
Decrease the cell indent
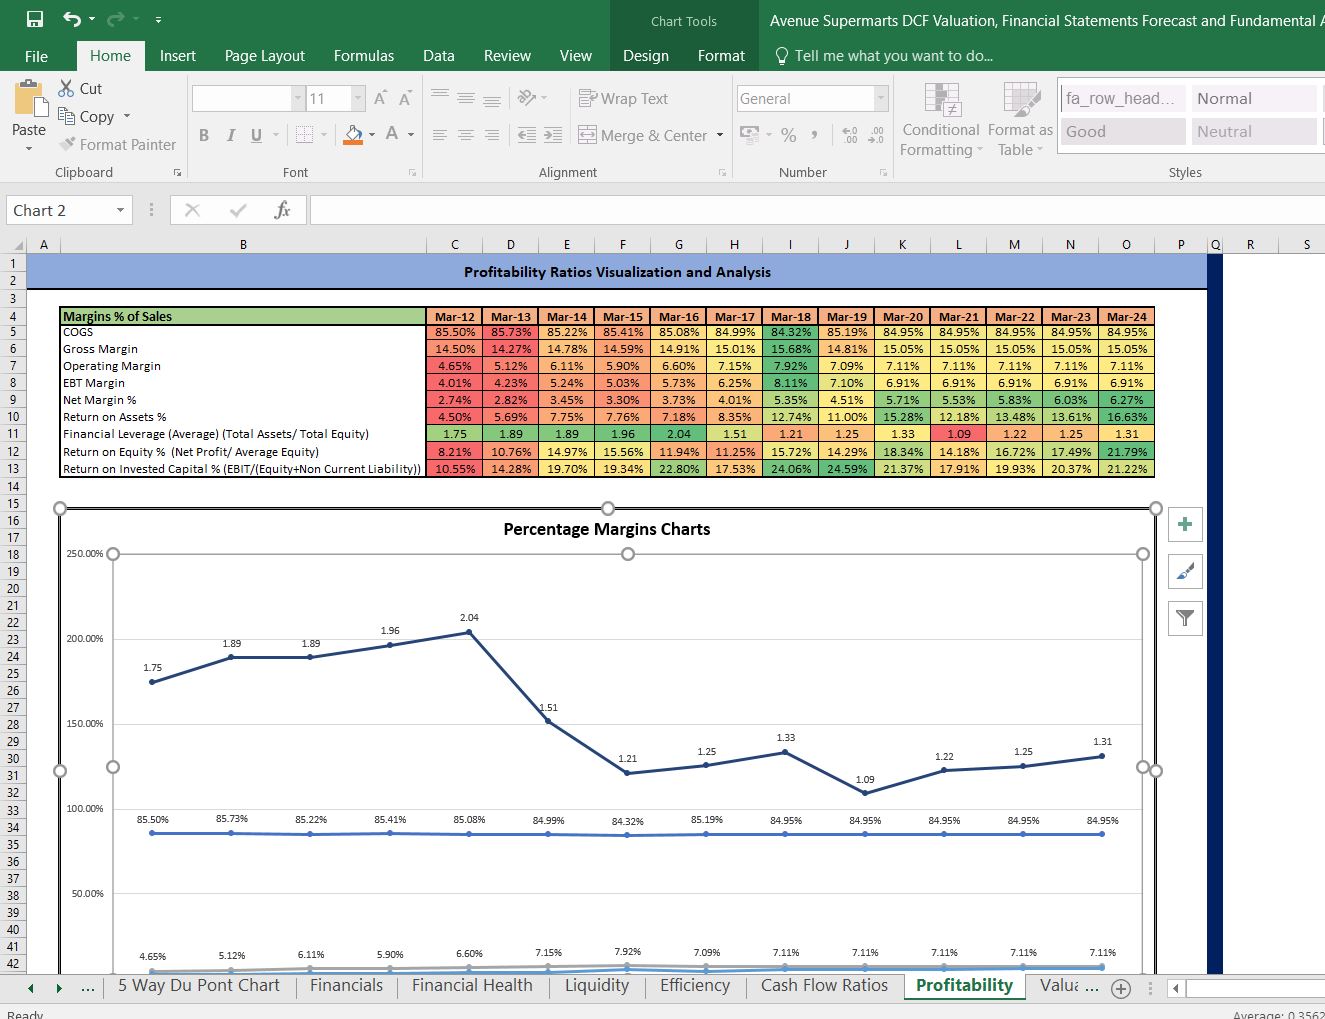tap(527, 135)
